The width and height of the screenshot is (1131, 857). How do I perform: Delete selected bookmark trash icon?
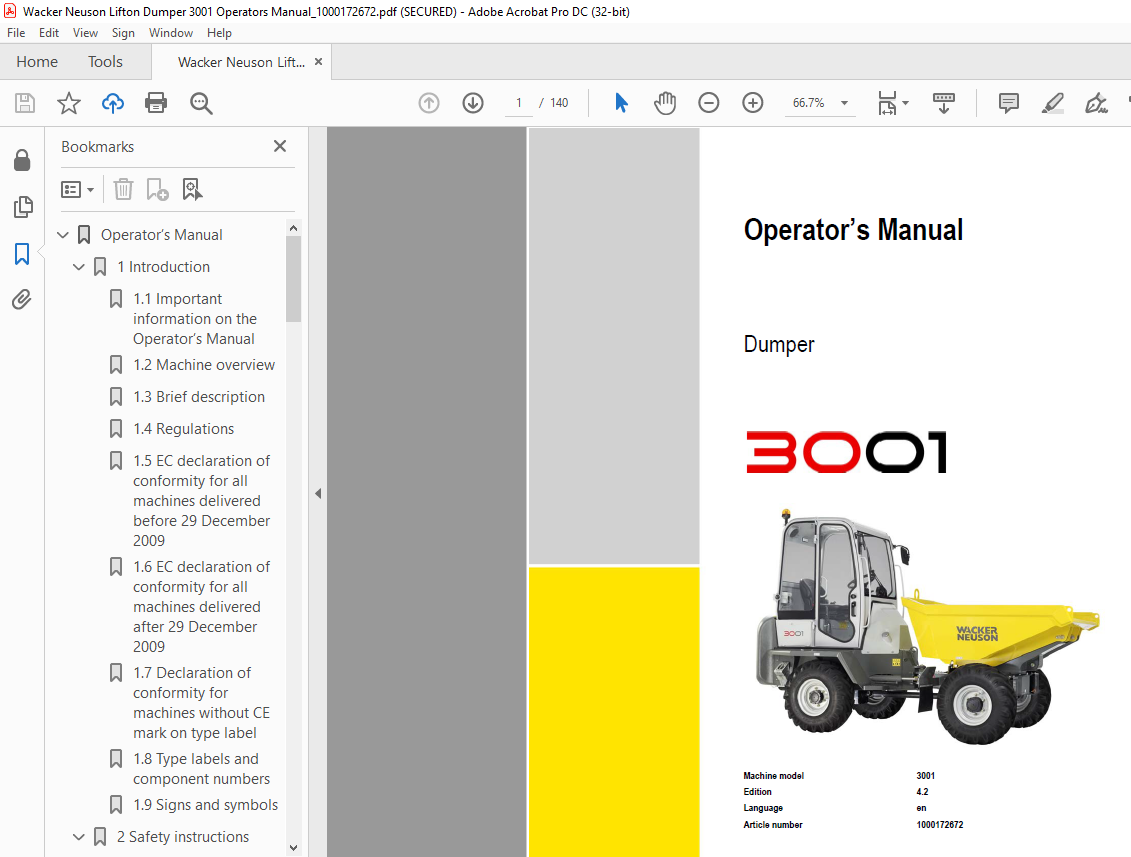point(123,190)
